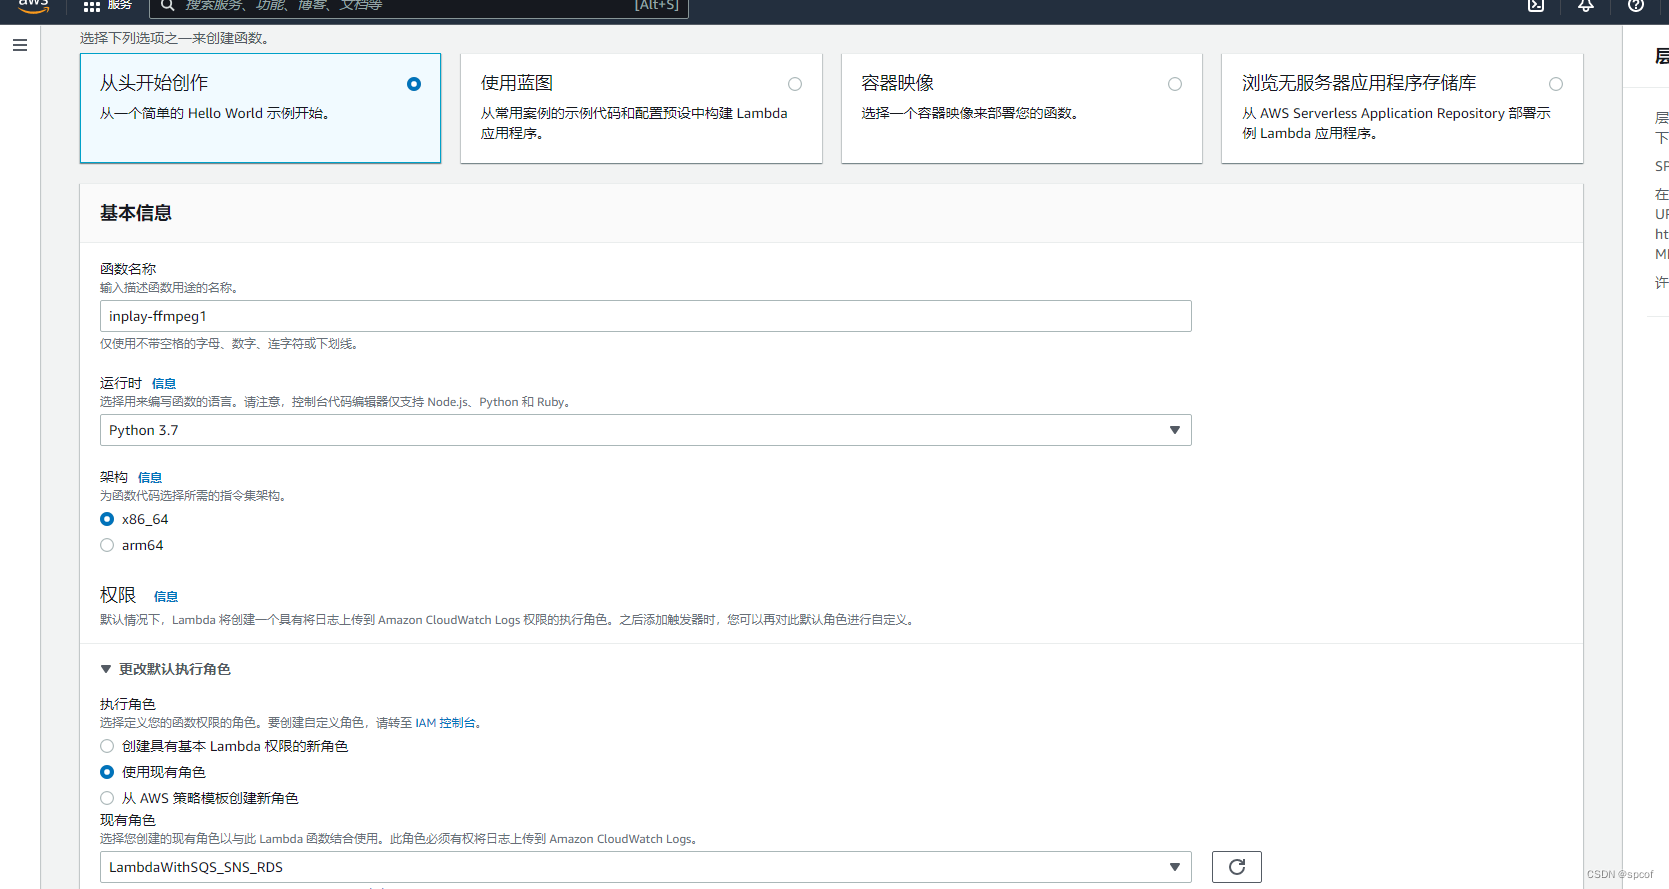Select 容器映像 option
The width and height of the screenshot is (1669, 889).
(x=1021, y=108)
